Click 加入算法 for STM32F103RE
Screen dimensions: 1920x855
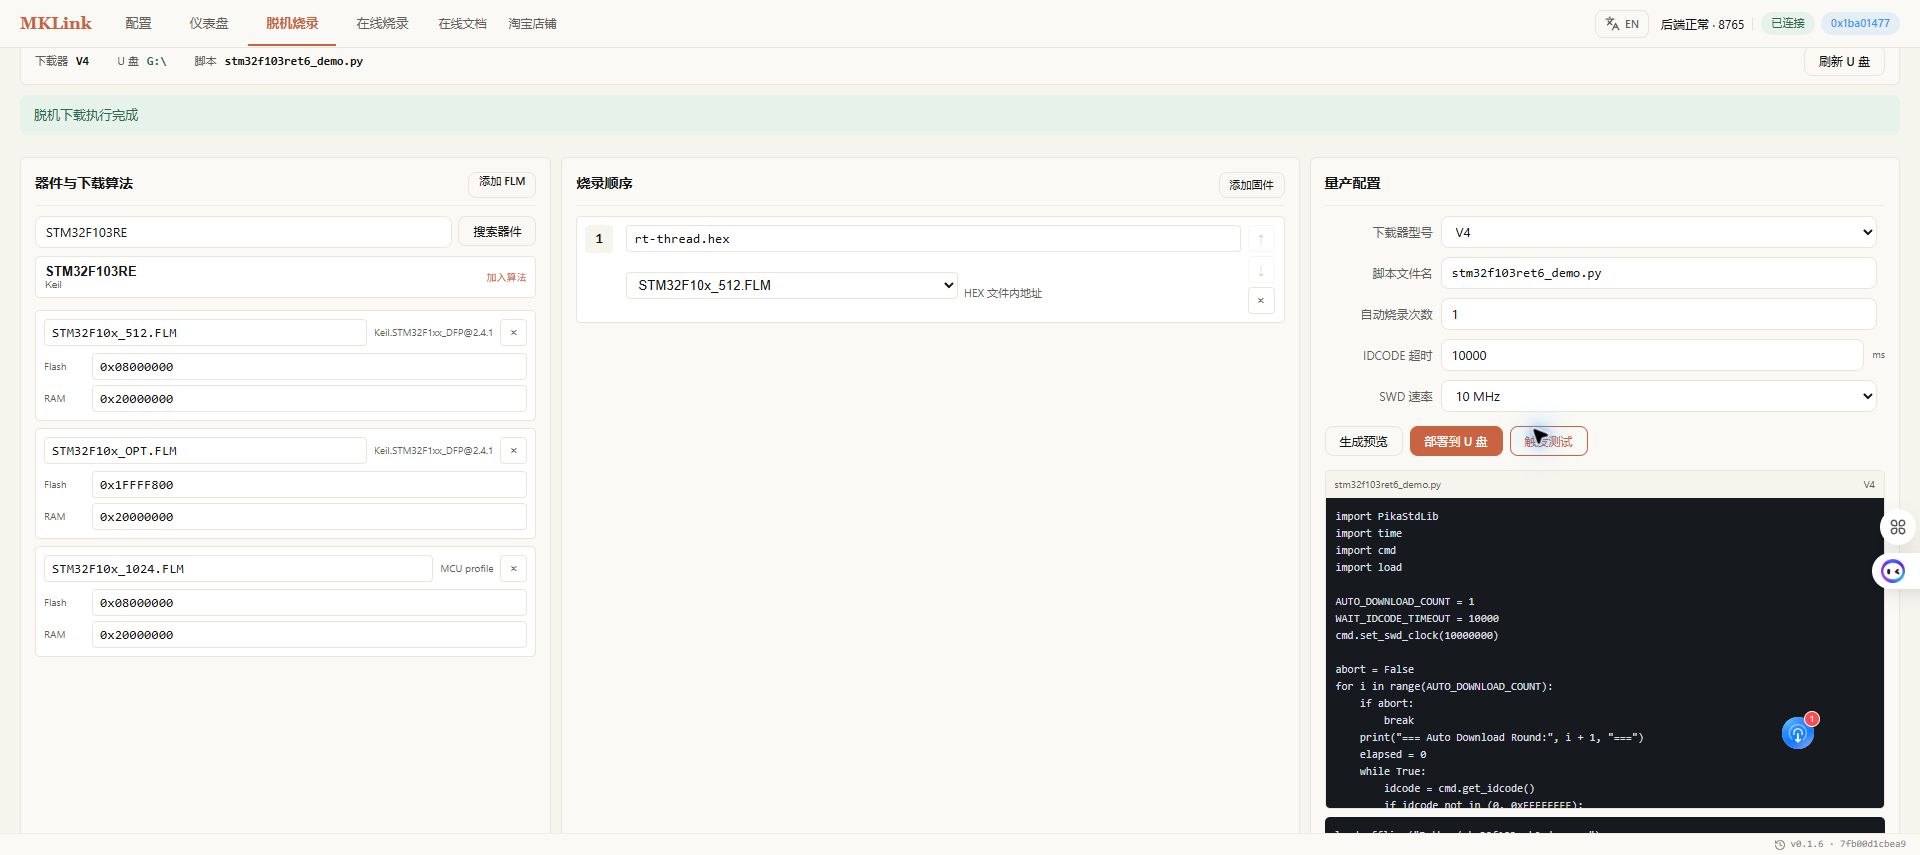point(506,278)
